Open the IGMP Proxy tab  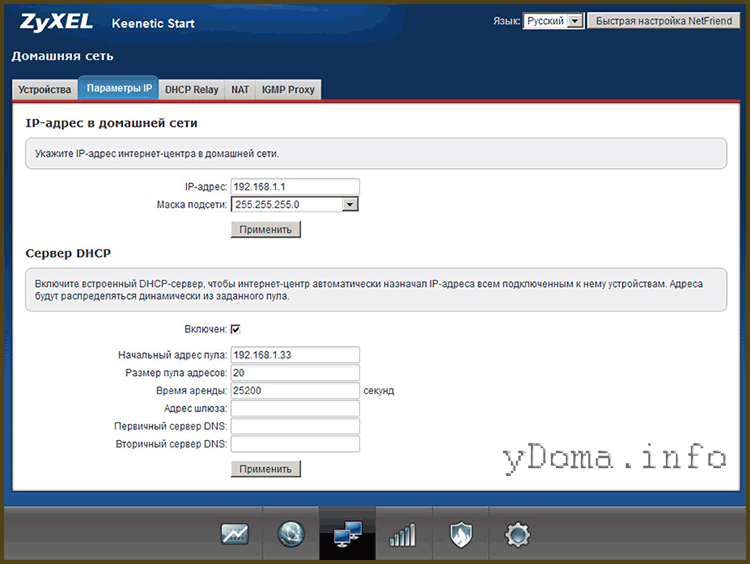tap(288, 89)
